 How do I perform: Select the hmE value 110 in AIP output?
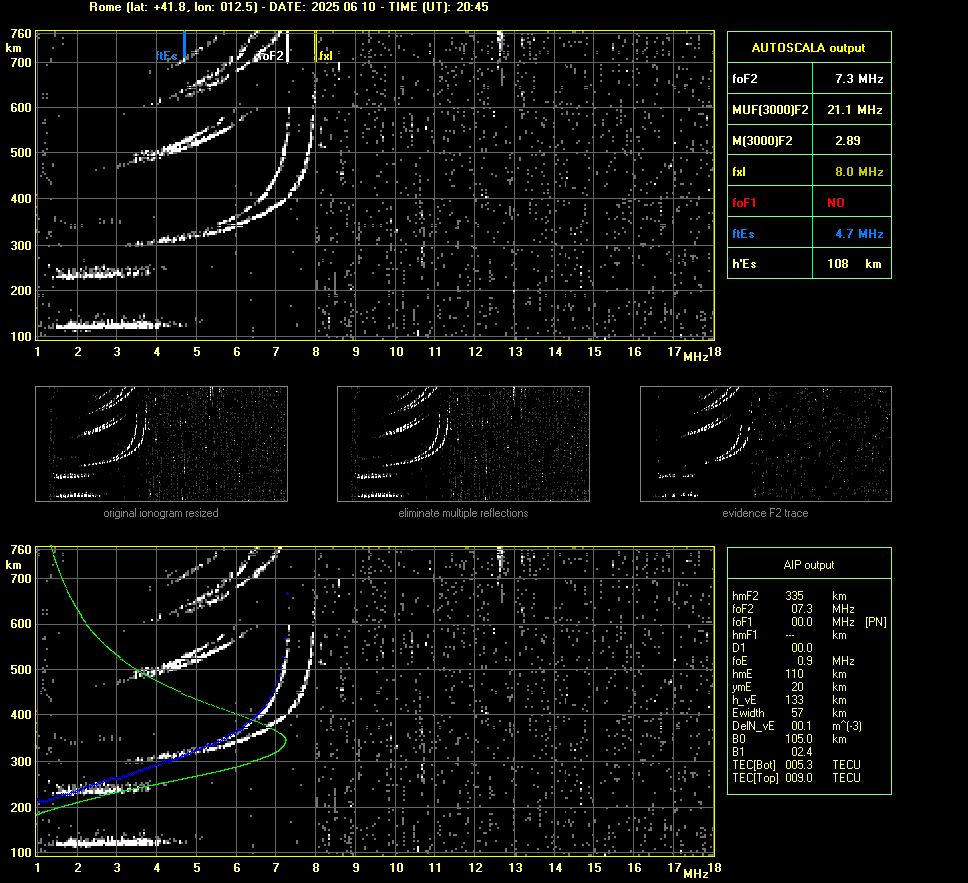point(795,674)
